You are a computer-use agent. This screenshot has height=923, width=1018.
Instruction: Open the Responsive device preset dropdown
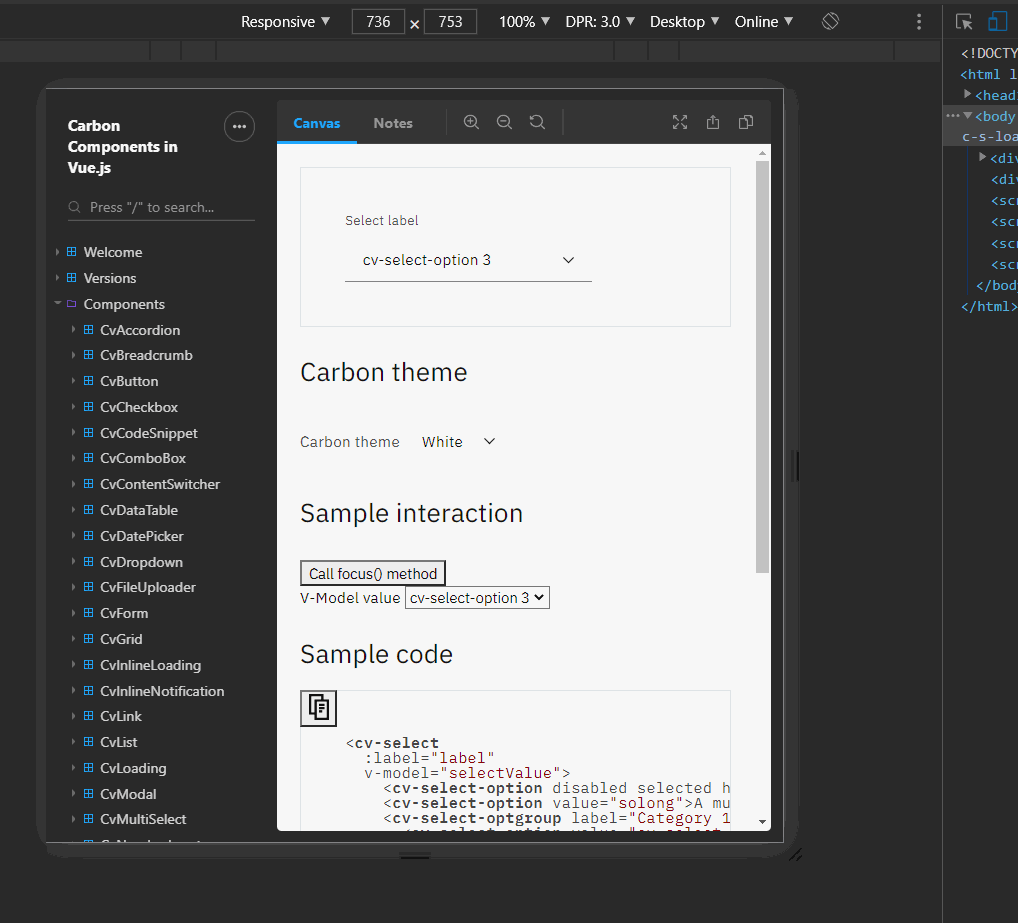pyautogui.click(x=286, y=21)
